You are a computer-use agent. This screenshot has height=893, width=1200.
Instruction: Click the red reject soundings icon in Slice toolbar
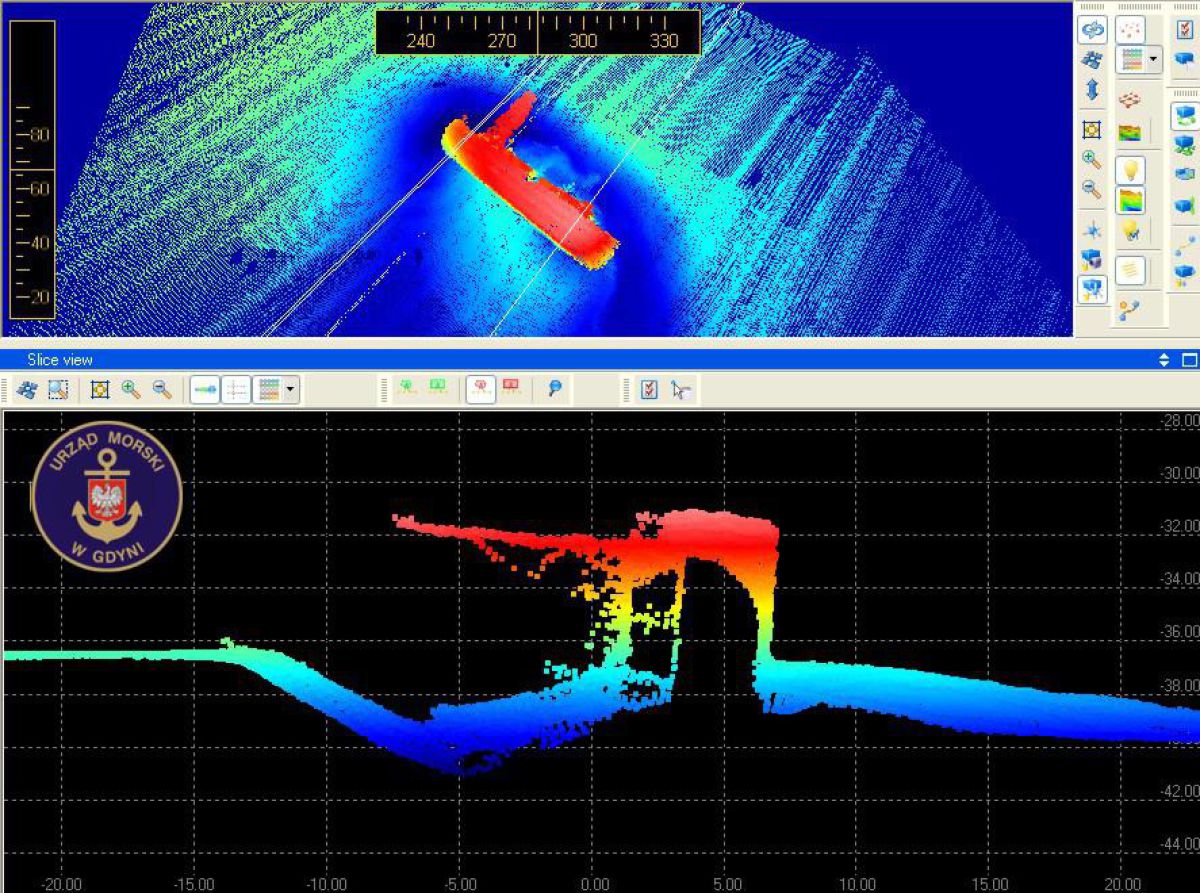click(480, 390)
